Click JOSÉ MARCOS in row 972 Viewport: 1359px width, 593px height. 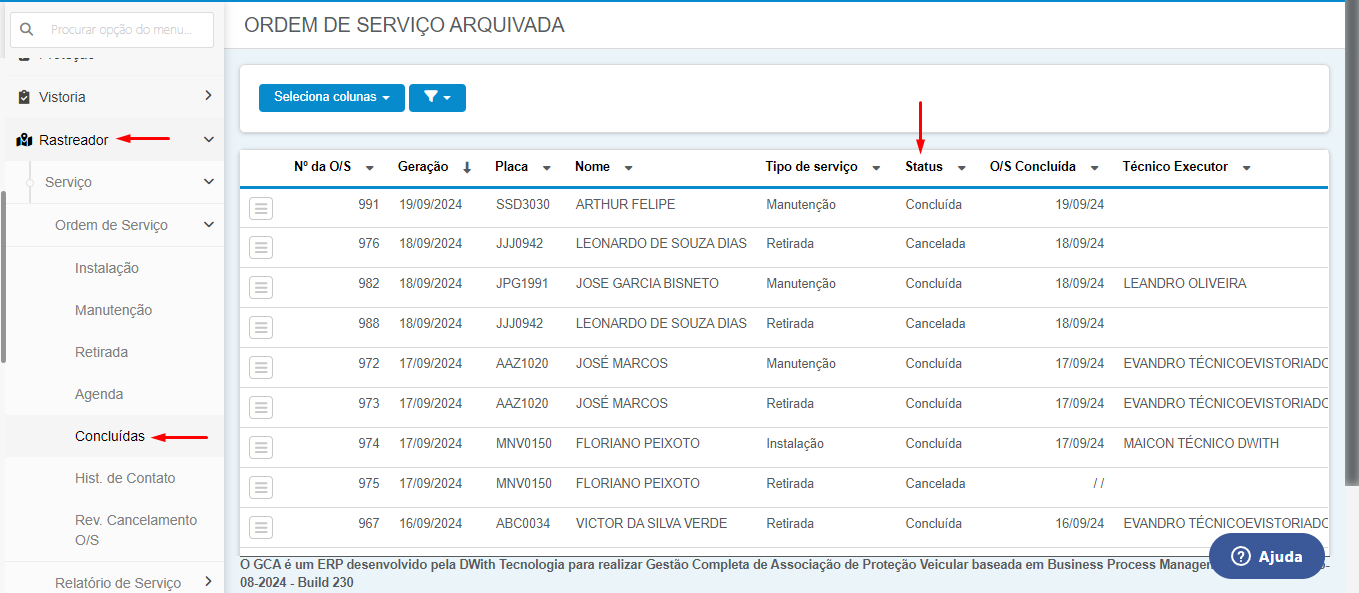coord(622,364)
